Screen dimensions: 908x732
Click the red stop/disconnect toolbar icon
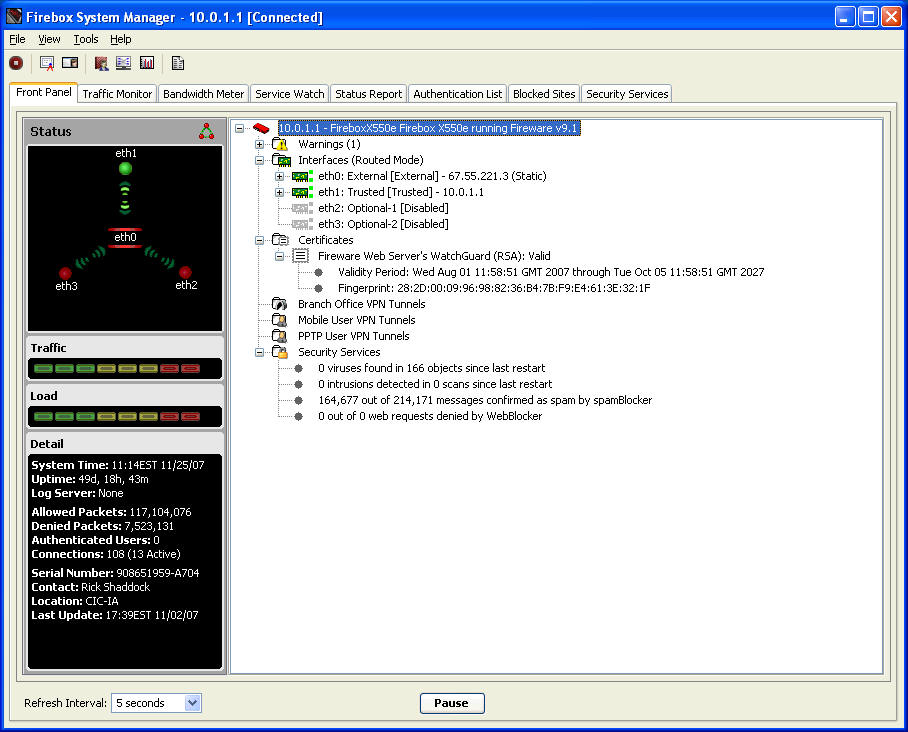coord(16,63)
